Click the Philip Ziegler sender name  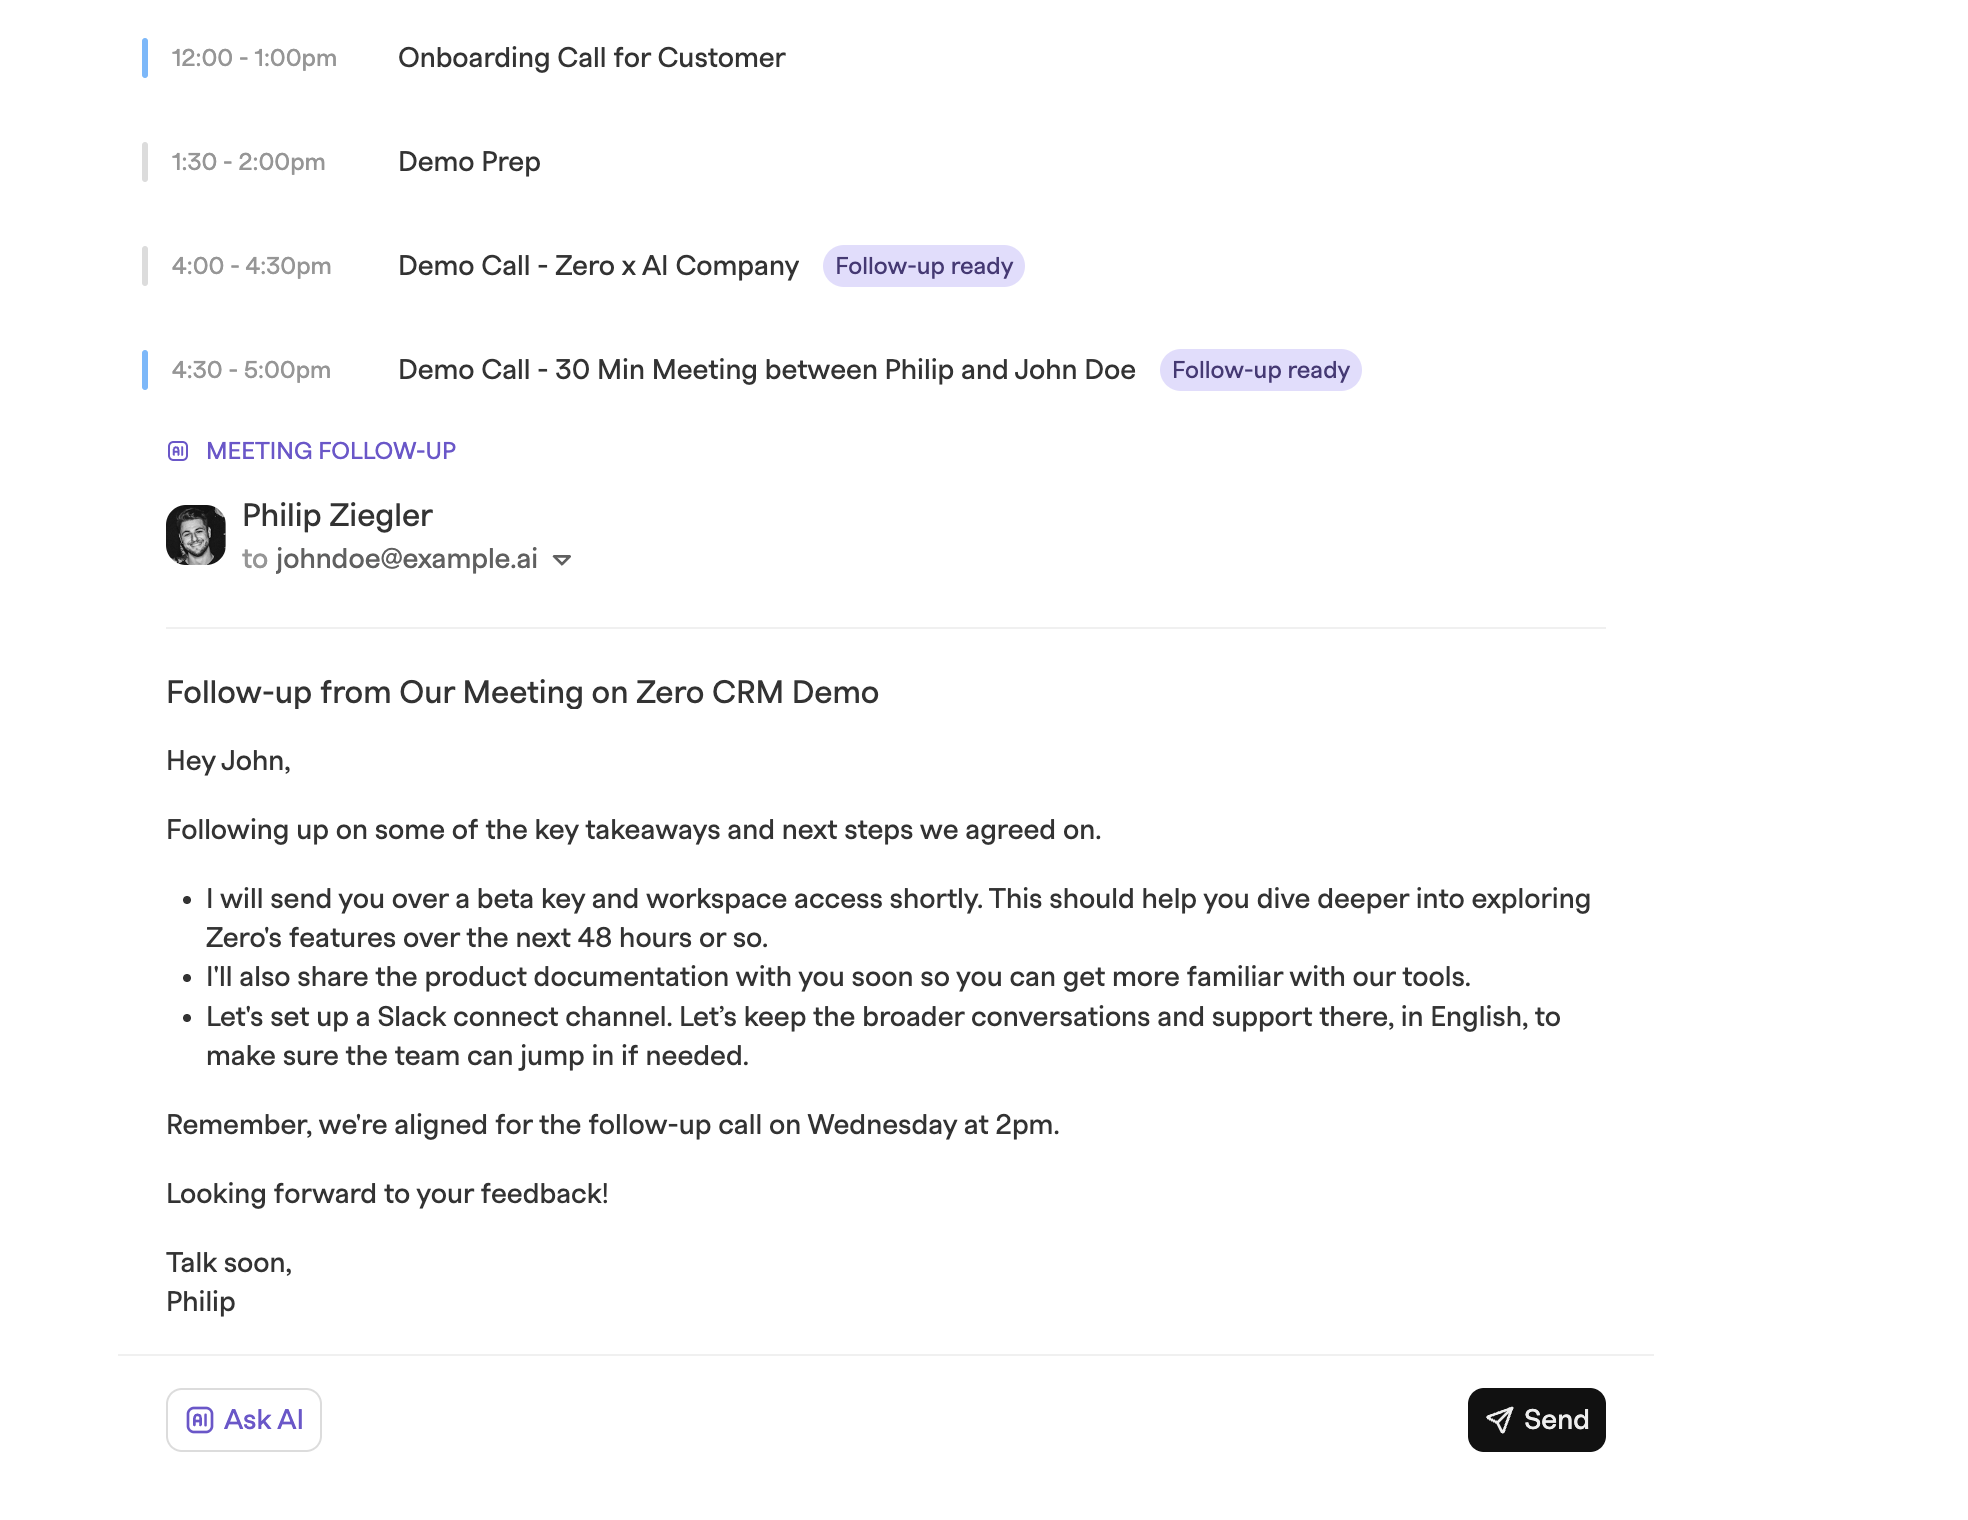tap(337, 515)
